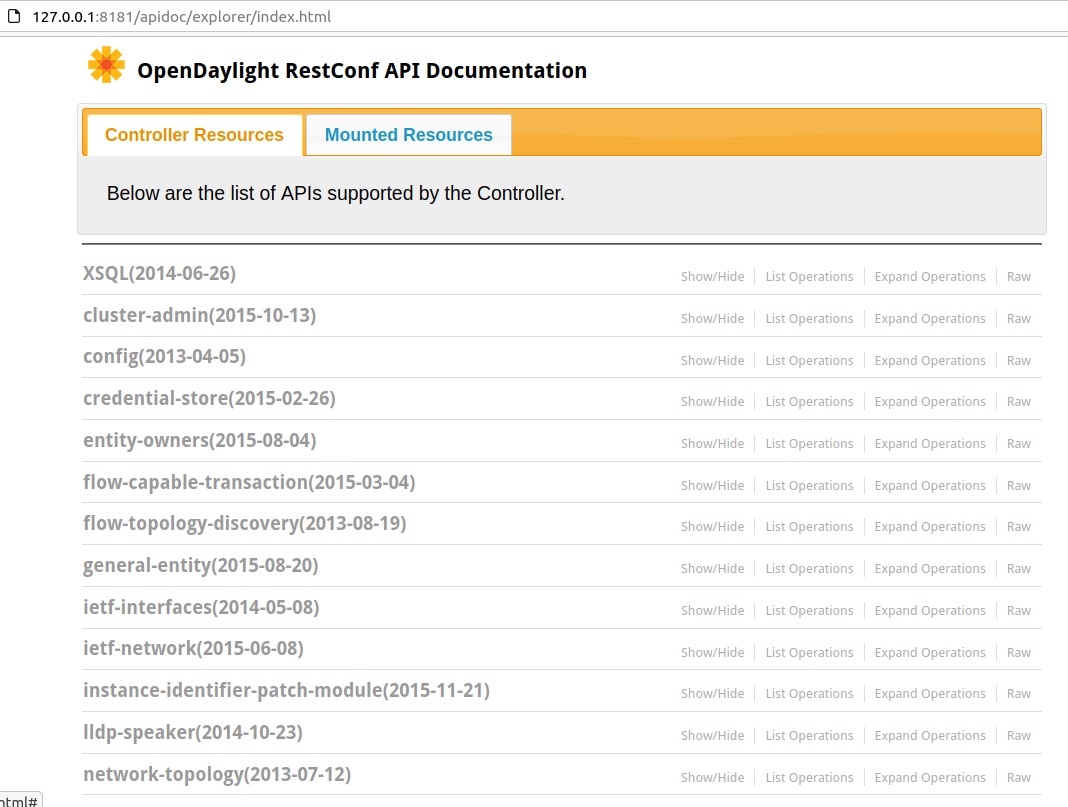1068x807 pixels.
Task: List Operations for instance-identifier-patch-module
Action: 809,693
